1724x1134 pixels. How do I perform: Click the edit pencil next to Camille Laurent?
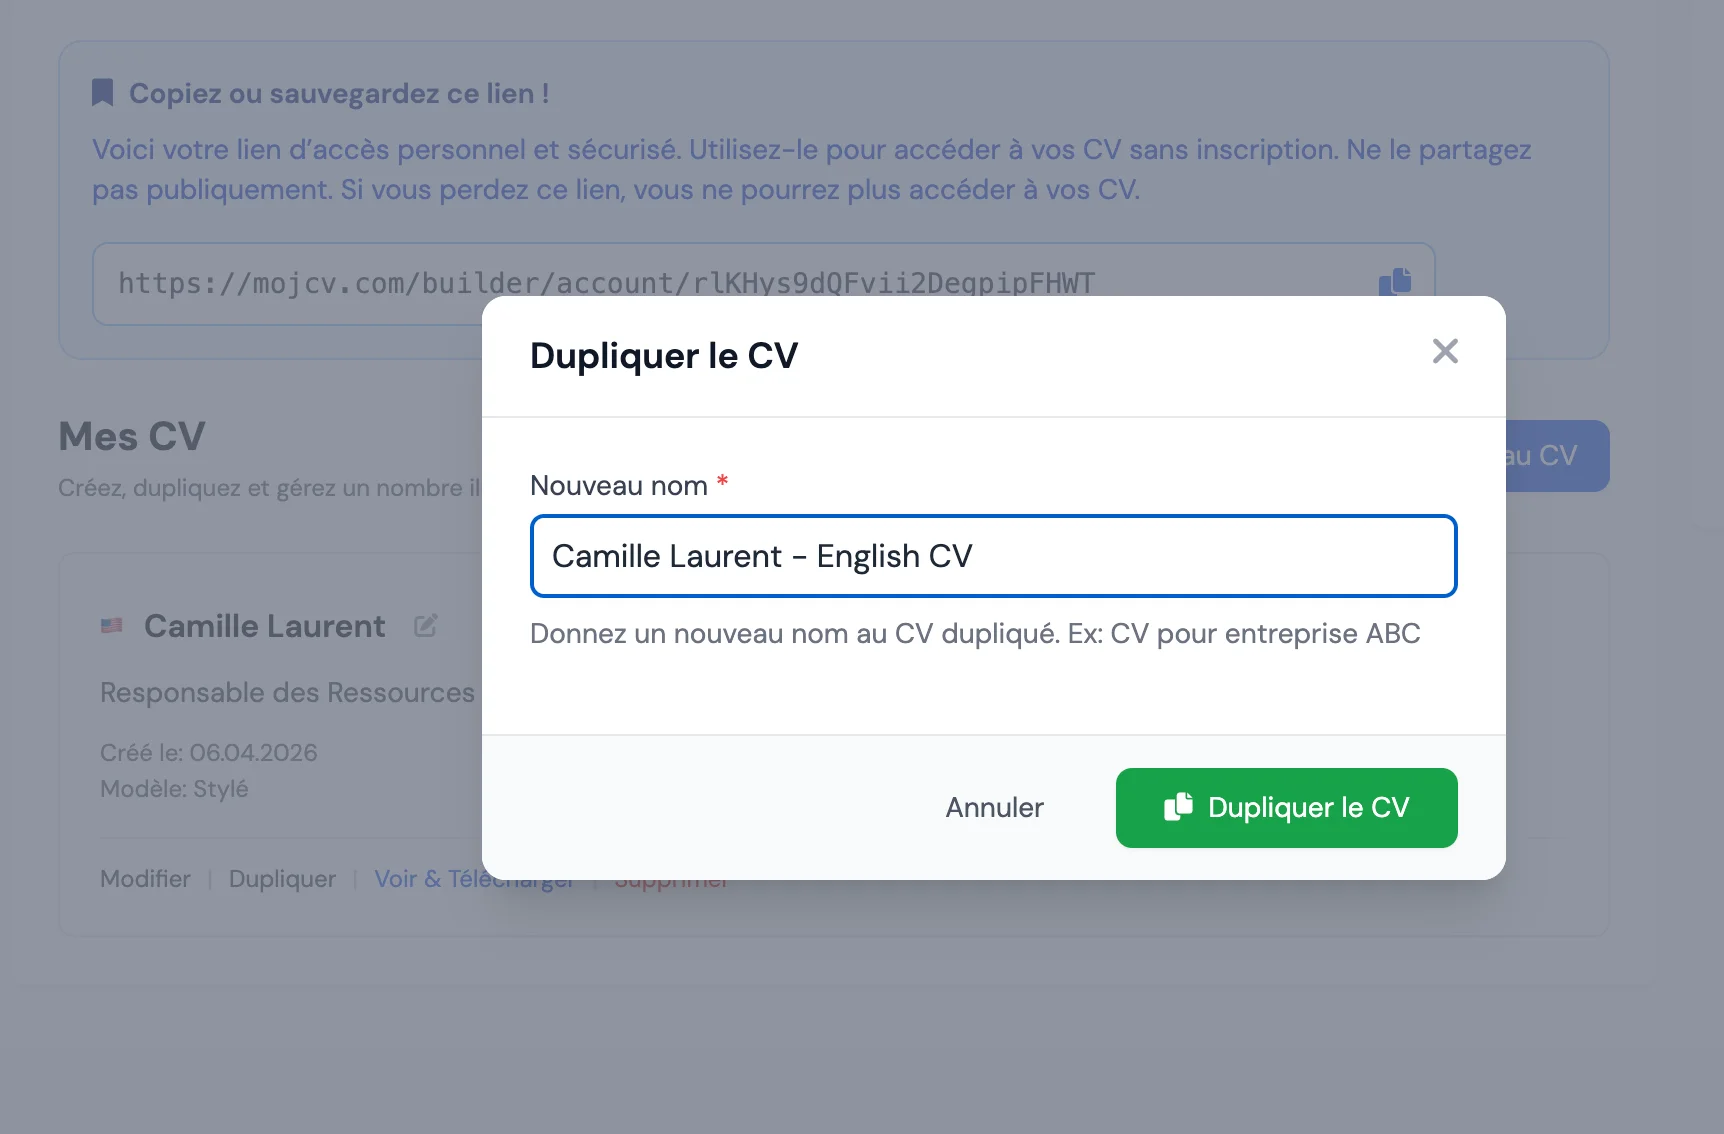(426, 625)
